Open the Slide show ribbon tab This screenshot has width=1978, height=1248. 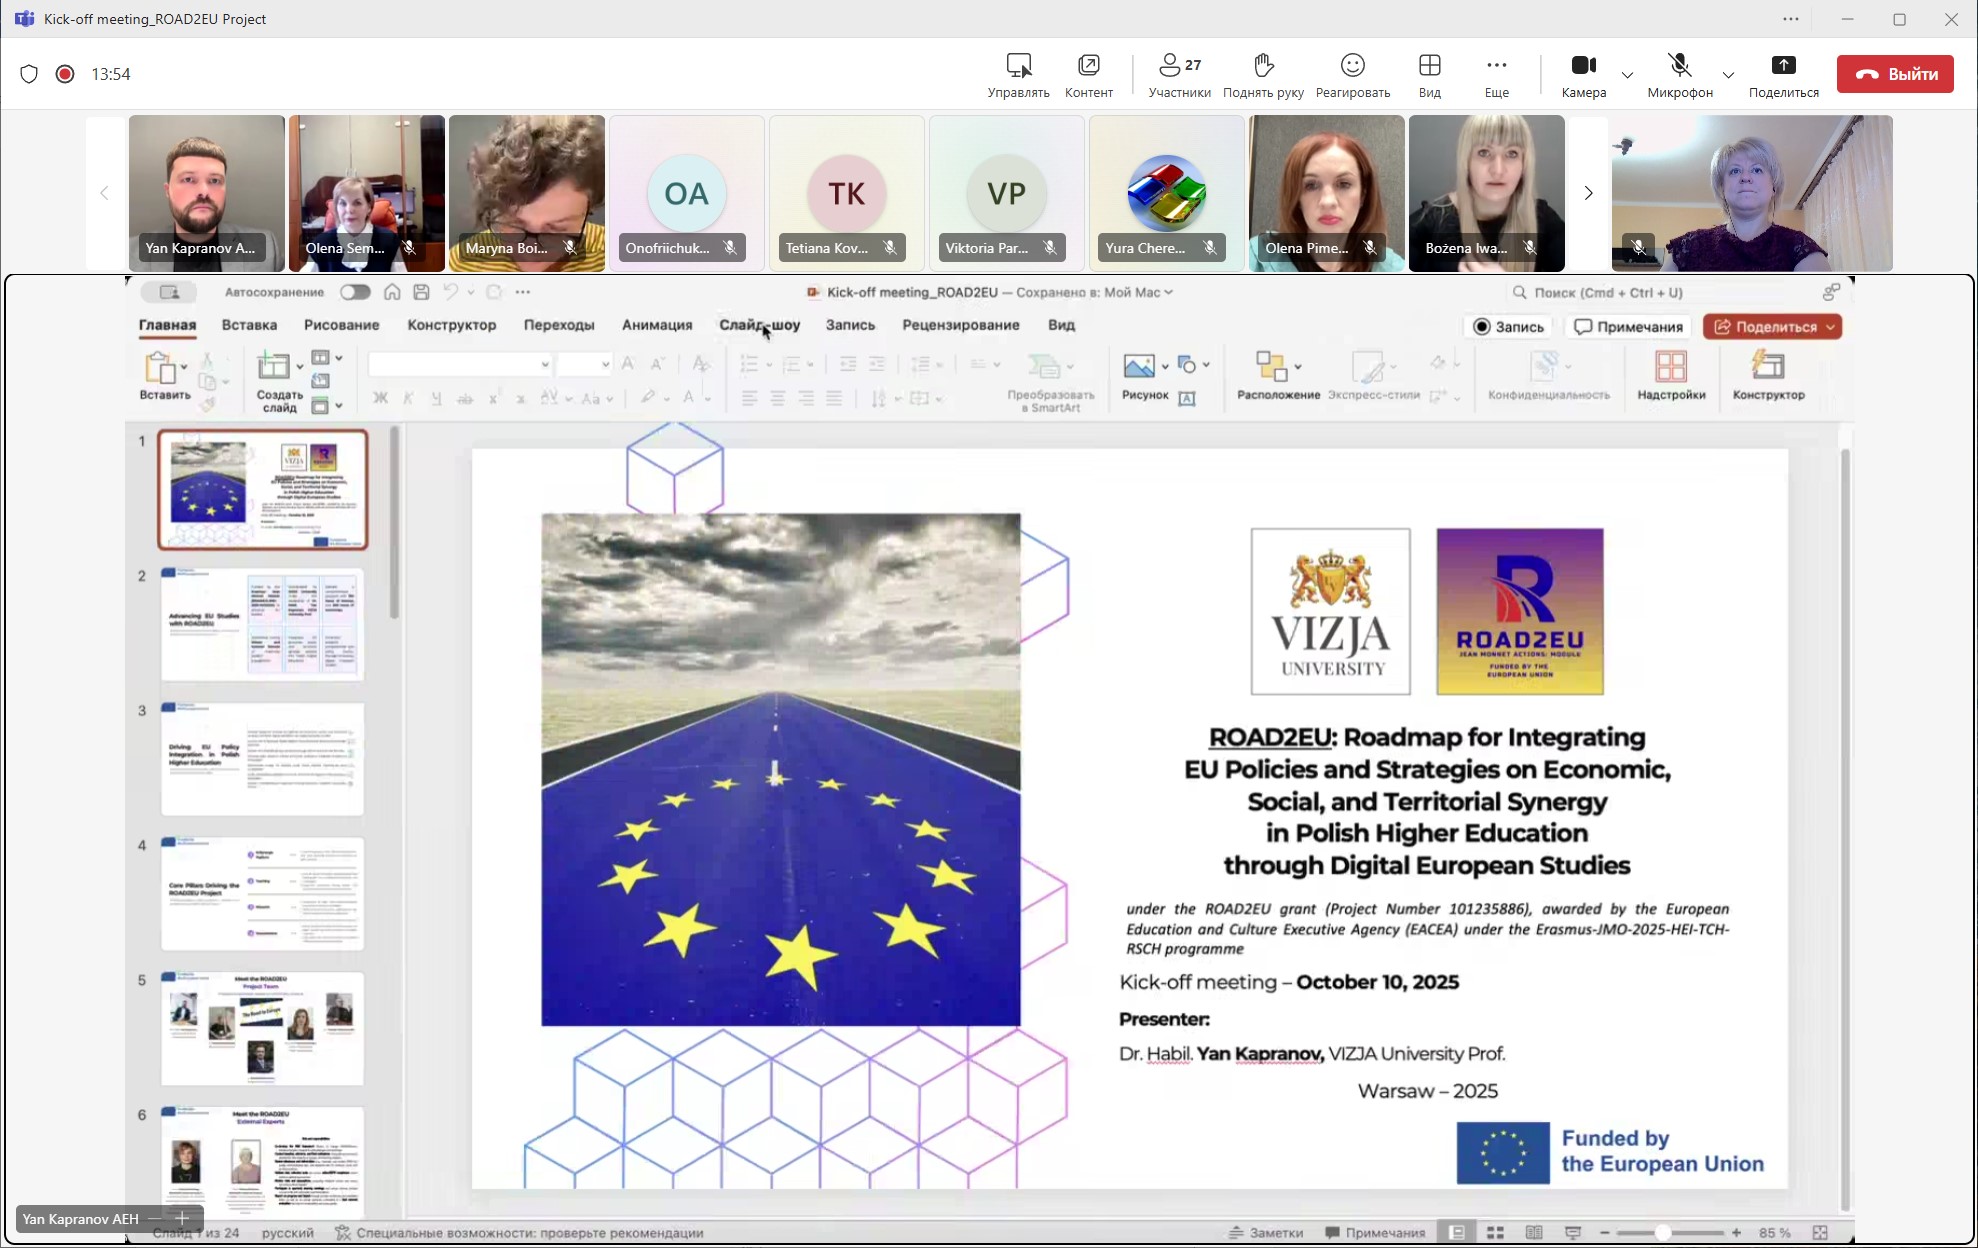point(759,325)
